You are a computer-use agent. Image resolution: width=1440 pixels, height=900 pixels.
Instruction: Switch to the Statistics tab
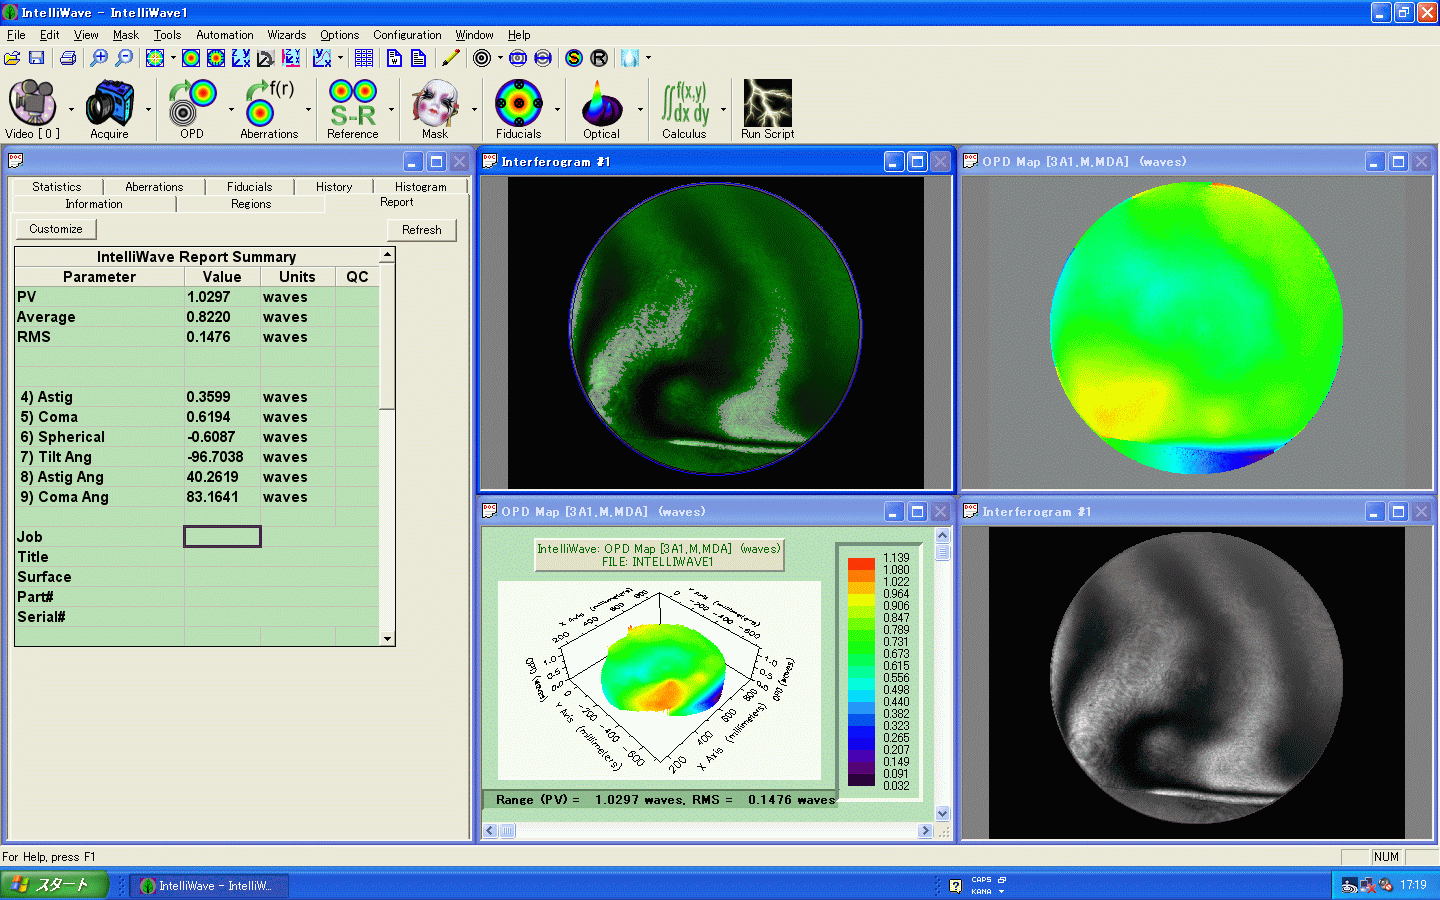[57, 187]
